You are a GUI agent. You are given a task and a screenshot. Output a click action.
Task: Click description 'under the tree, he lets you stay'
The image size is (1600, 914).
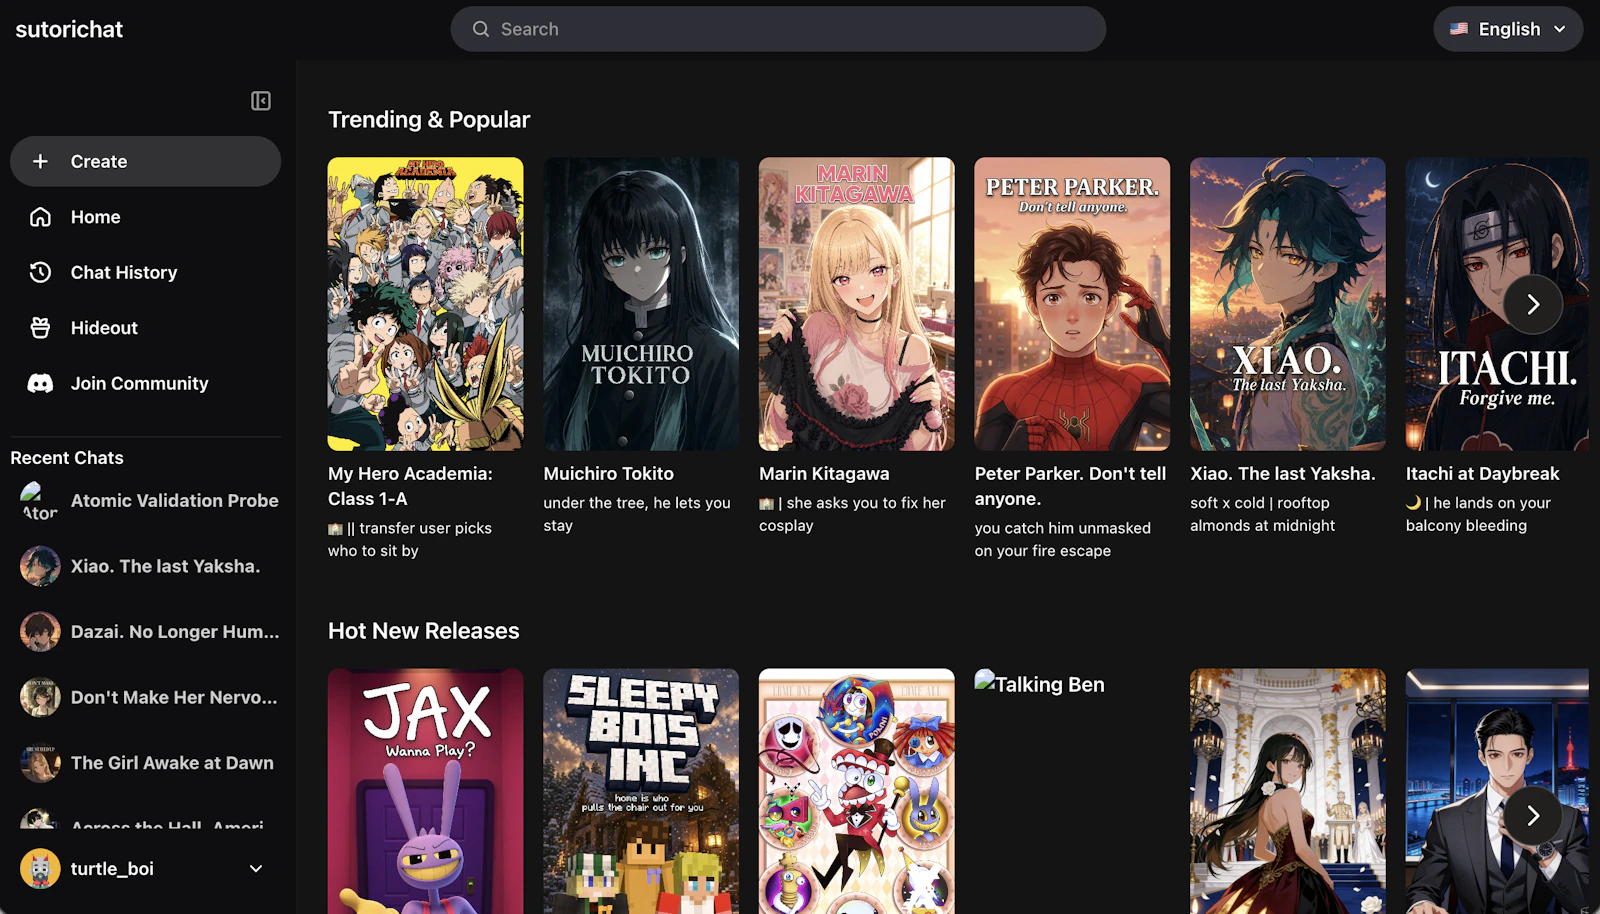[637, 514]
